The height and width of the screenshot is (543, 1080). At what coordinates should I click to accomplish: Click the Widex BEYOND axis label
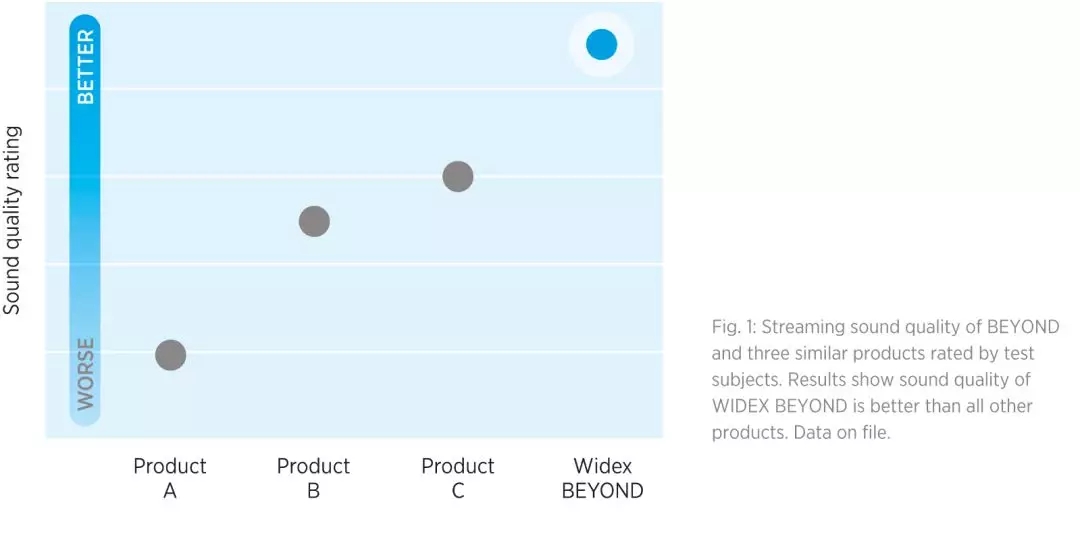[x=602, y=478]
